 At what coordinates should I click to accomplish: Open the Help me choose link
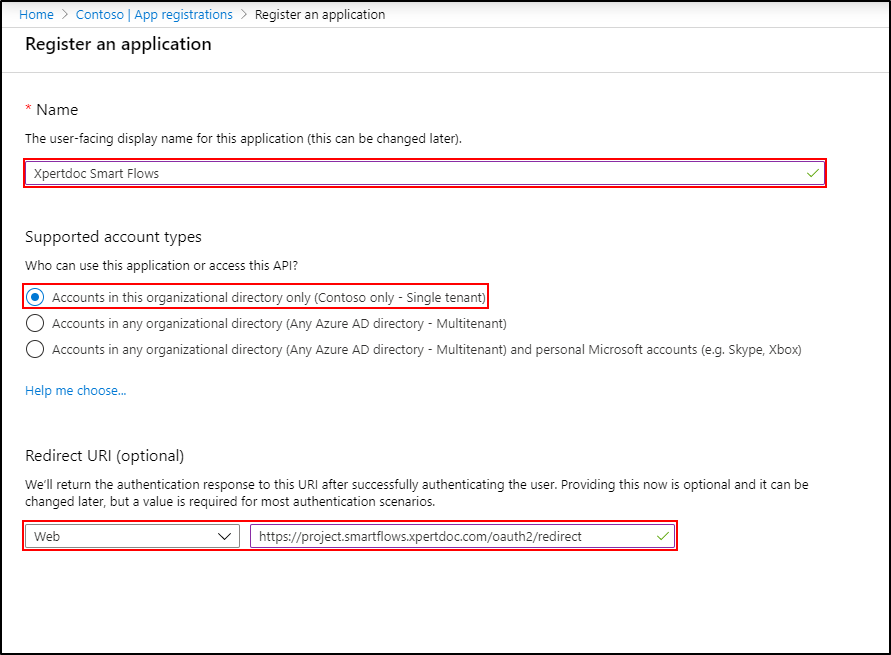coord(76,391)
